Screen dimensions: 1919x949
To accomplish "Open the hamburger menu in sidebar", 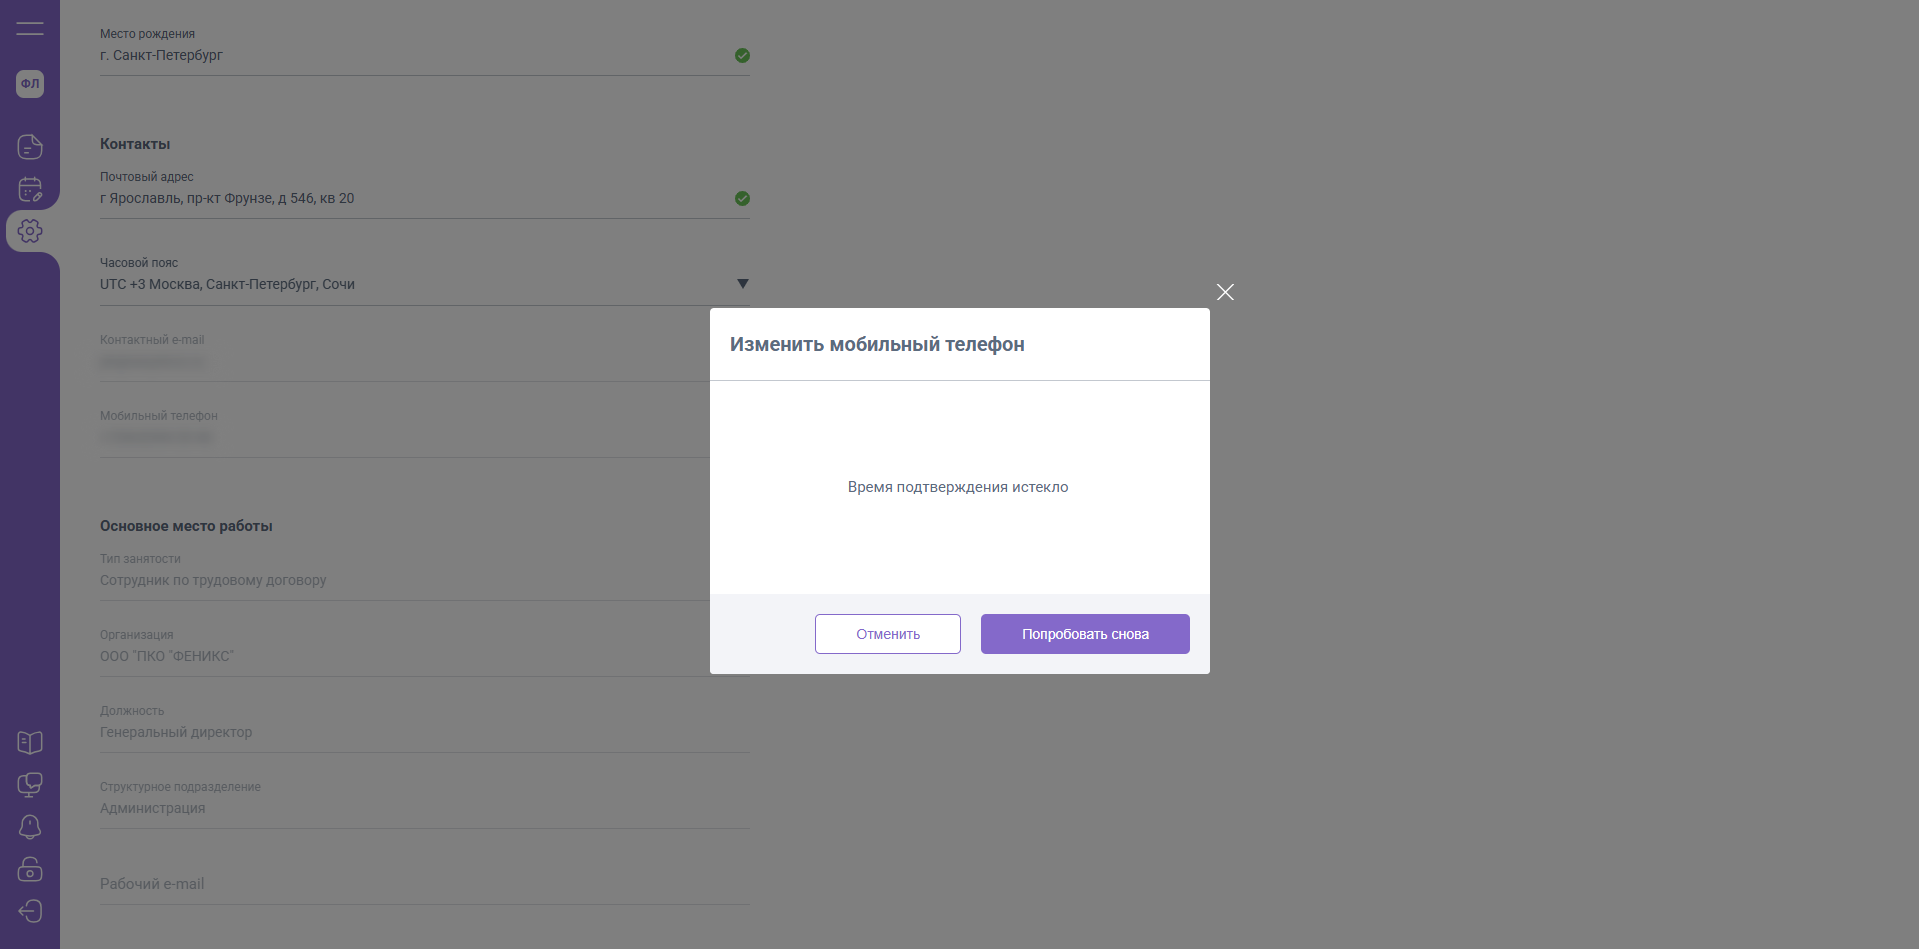I will (x=30, y=28).
